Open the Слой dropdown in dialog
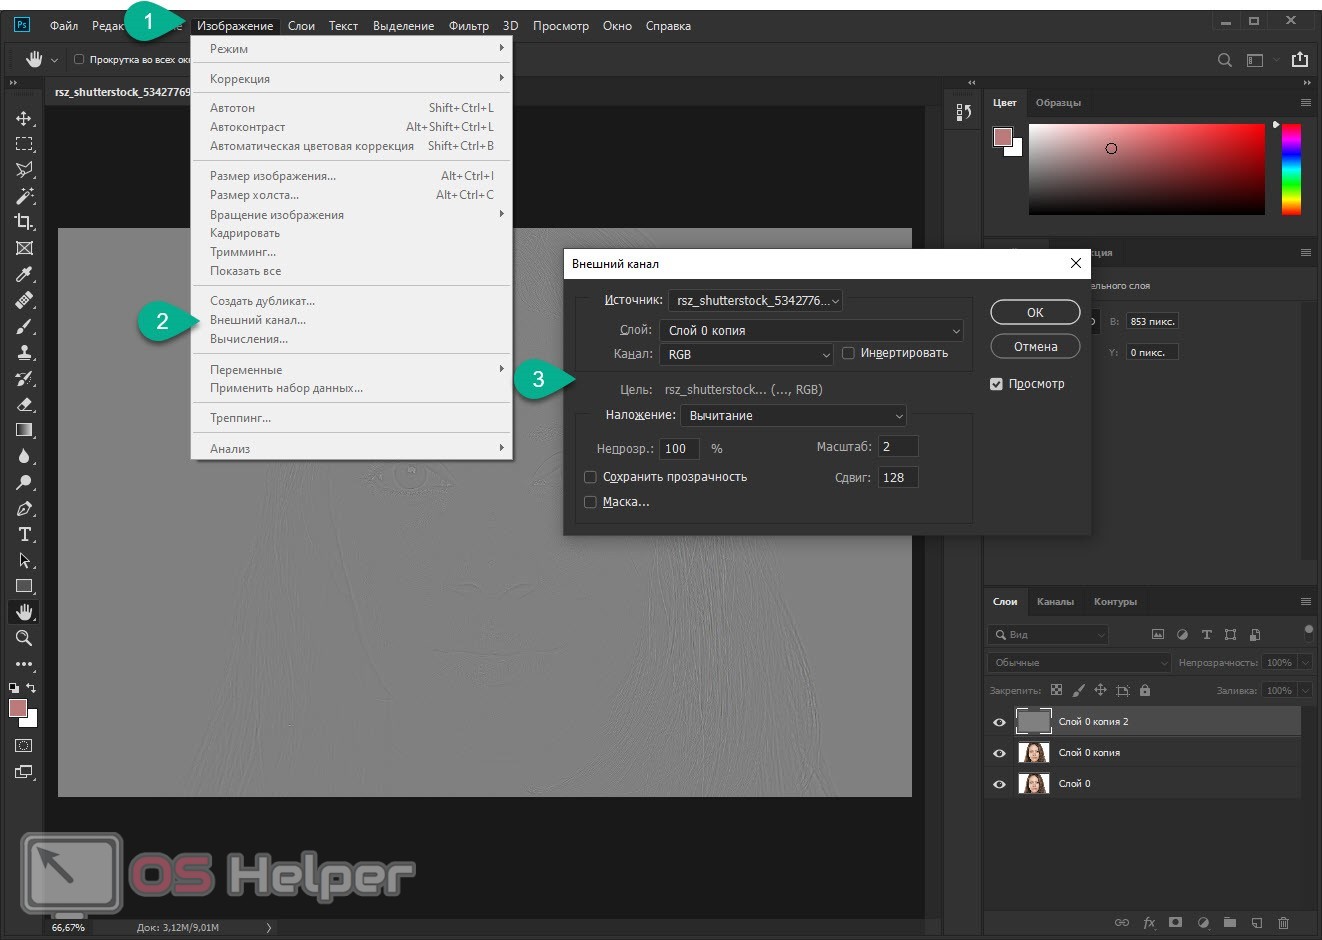The width and height of the screenshot is (1322, 940). (x=811, y=330)
